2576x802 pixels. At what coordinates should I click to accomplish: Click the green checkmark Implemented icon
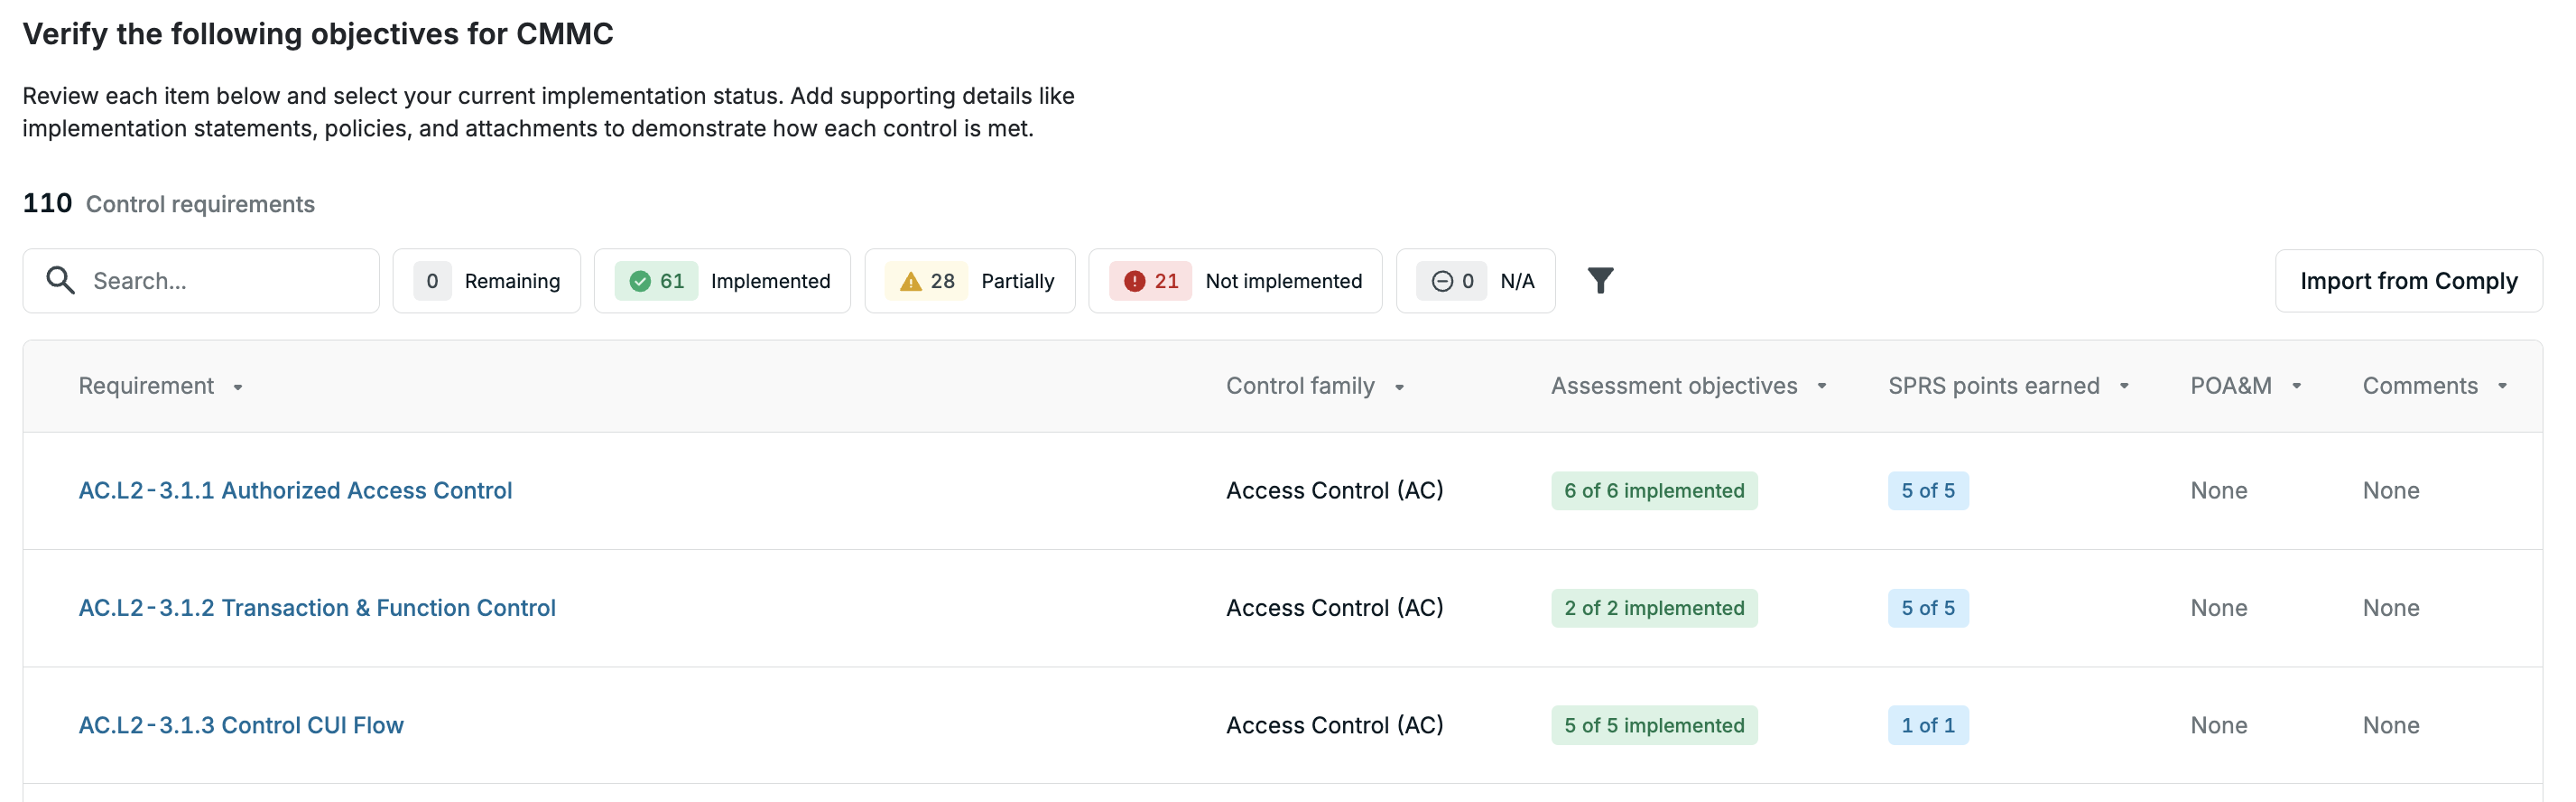[x=640, y=282]
